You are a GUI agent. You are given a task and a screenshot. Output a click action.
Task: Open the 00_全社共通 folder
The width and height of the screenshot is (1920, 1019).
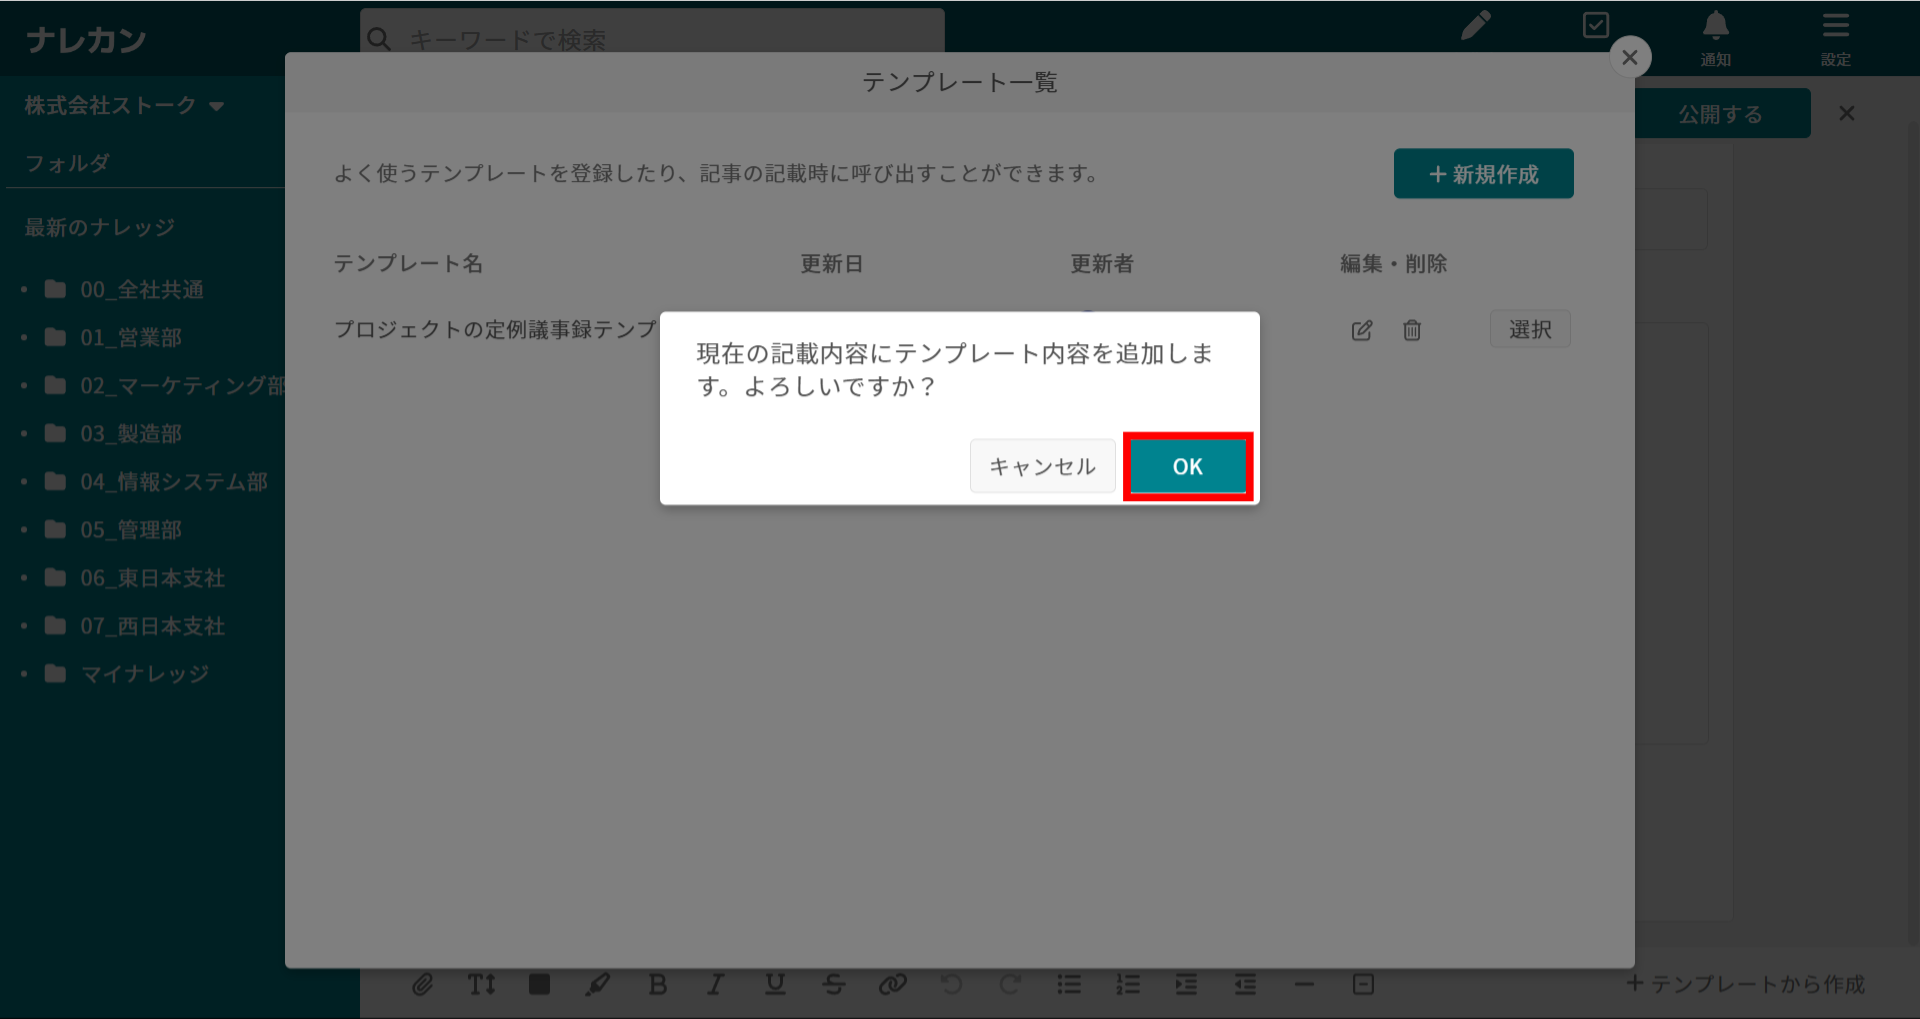tap(141, 290)
